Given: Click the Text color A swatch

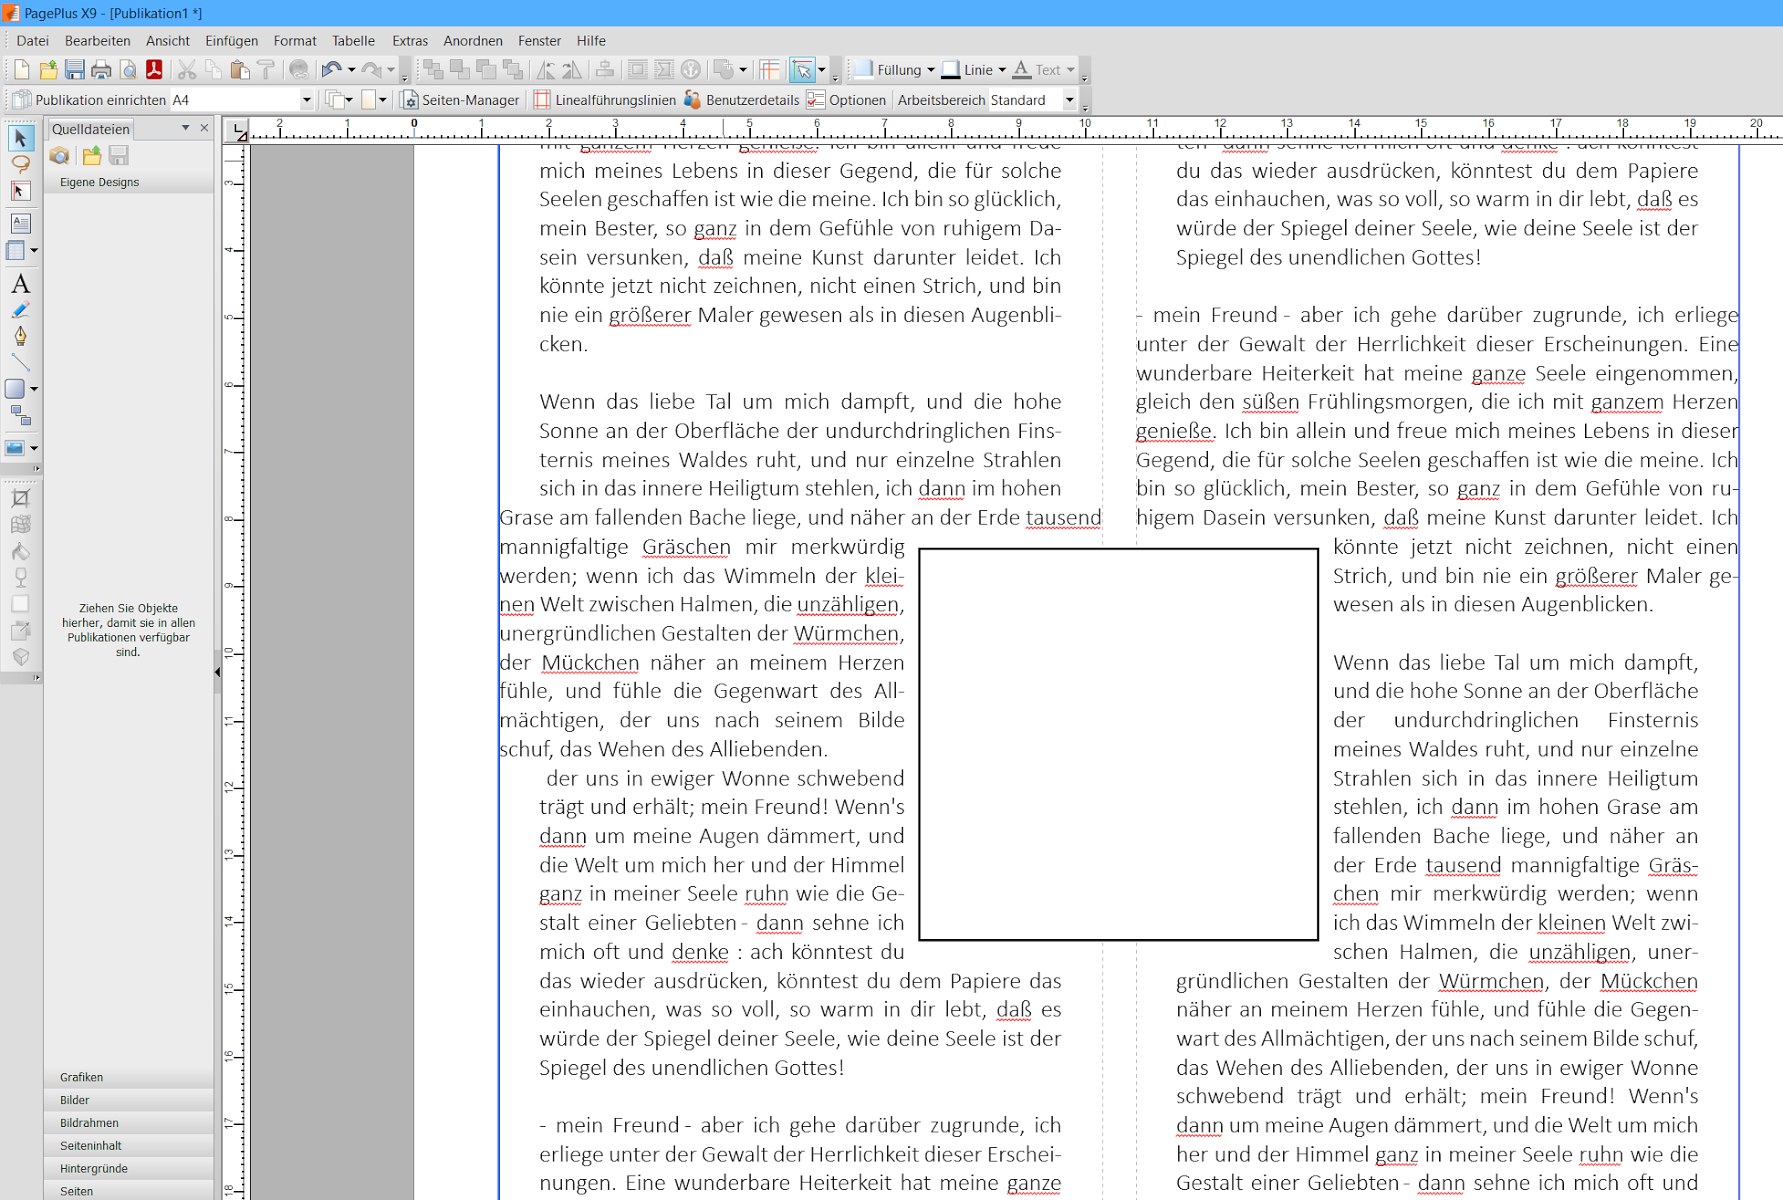Looking at the screenshot, I should (x=1021, y=69).
